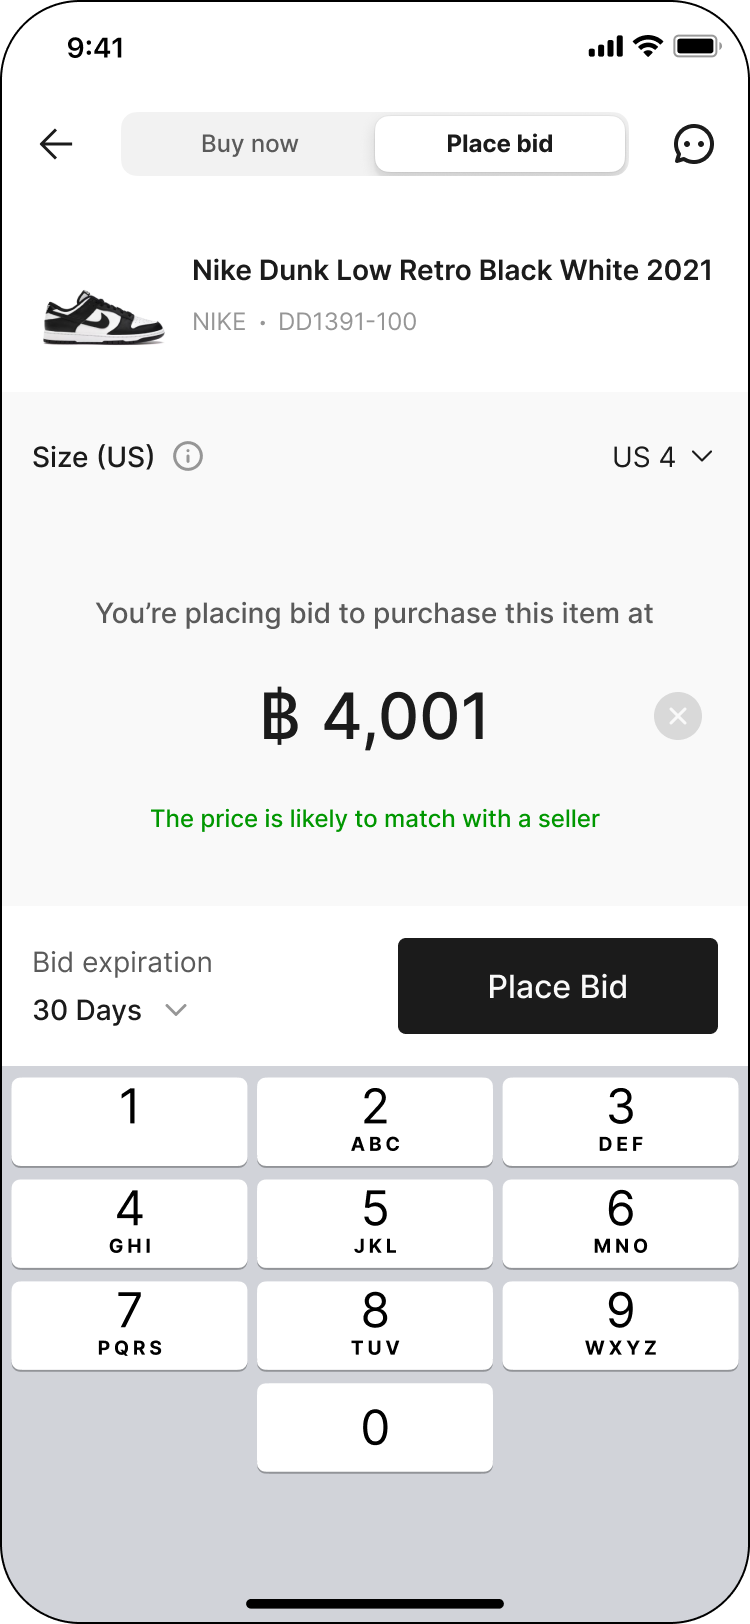Tap the Nike Dunk shoe thumbnail
Screen dimensions: 750x1624
pos(103,317)
